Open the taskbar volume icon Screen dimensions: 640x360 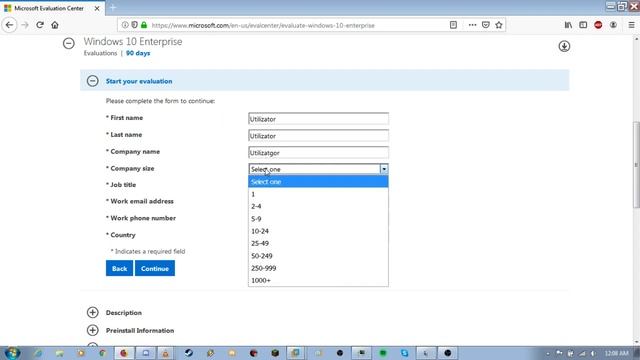tap(593, 353)
